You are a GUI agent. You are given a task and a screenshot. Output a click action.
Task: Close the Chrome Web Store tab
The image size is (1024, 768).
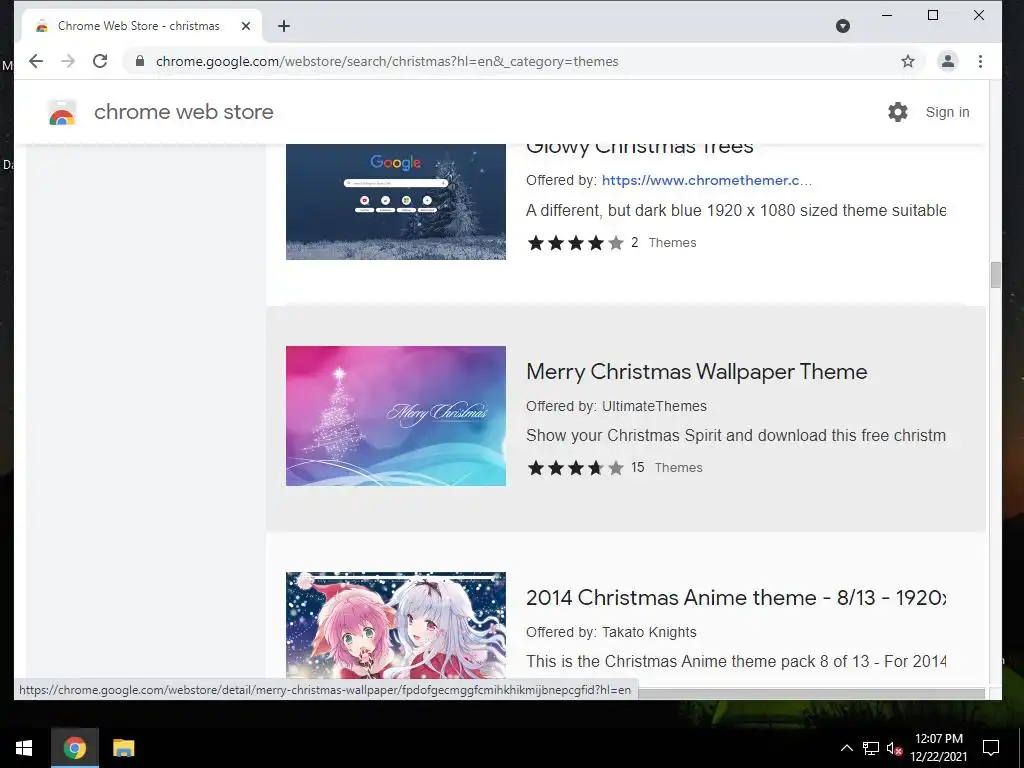[x=246, y=26]
